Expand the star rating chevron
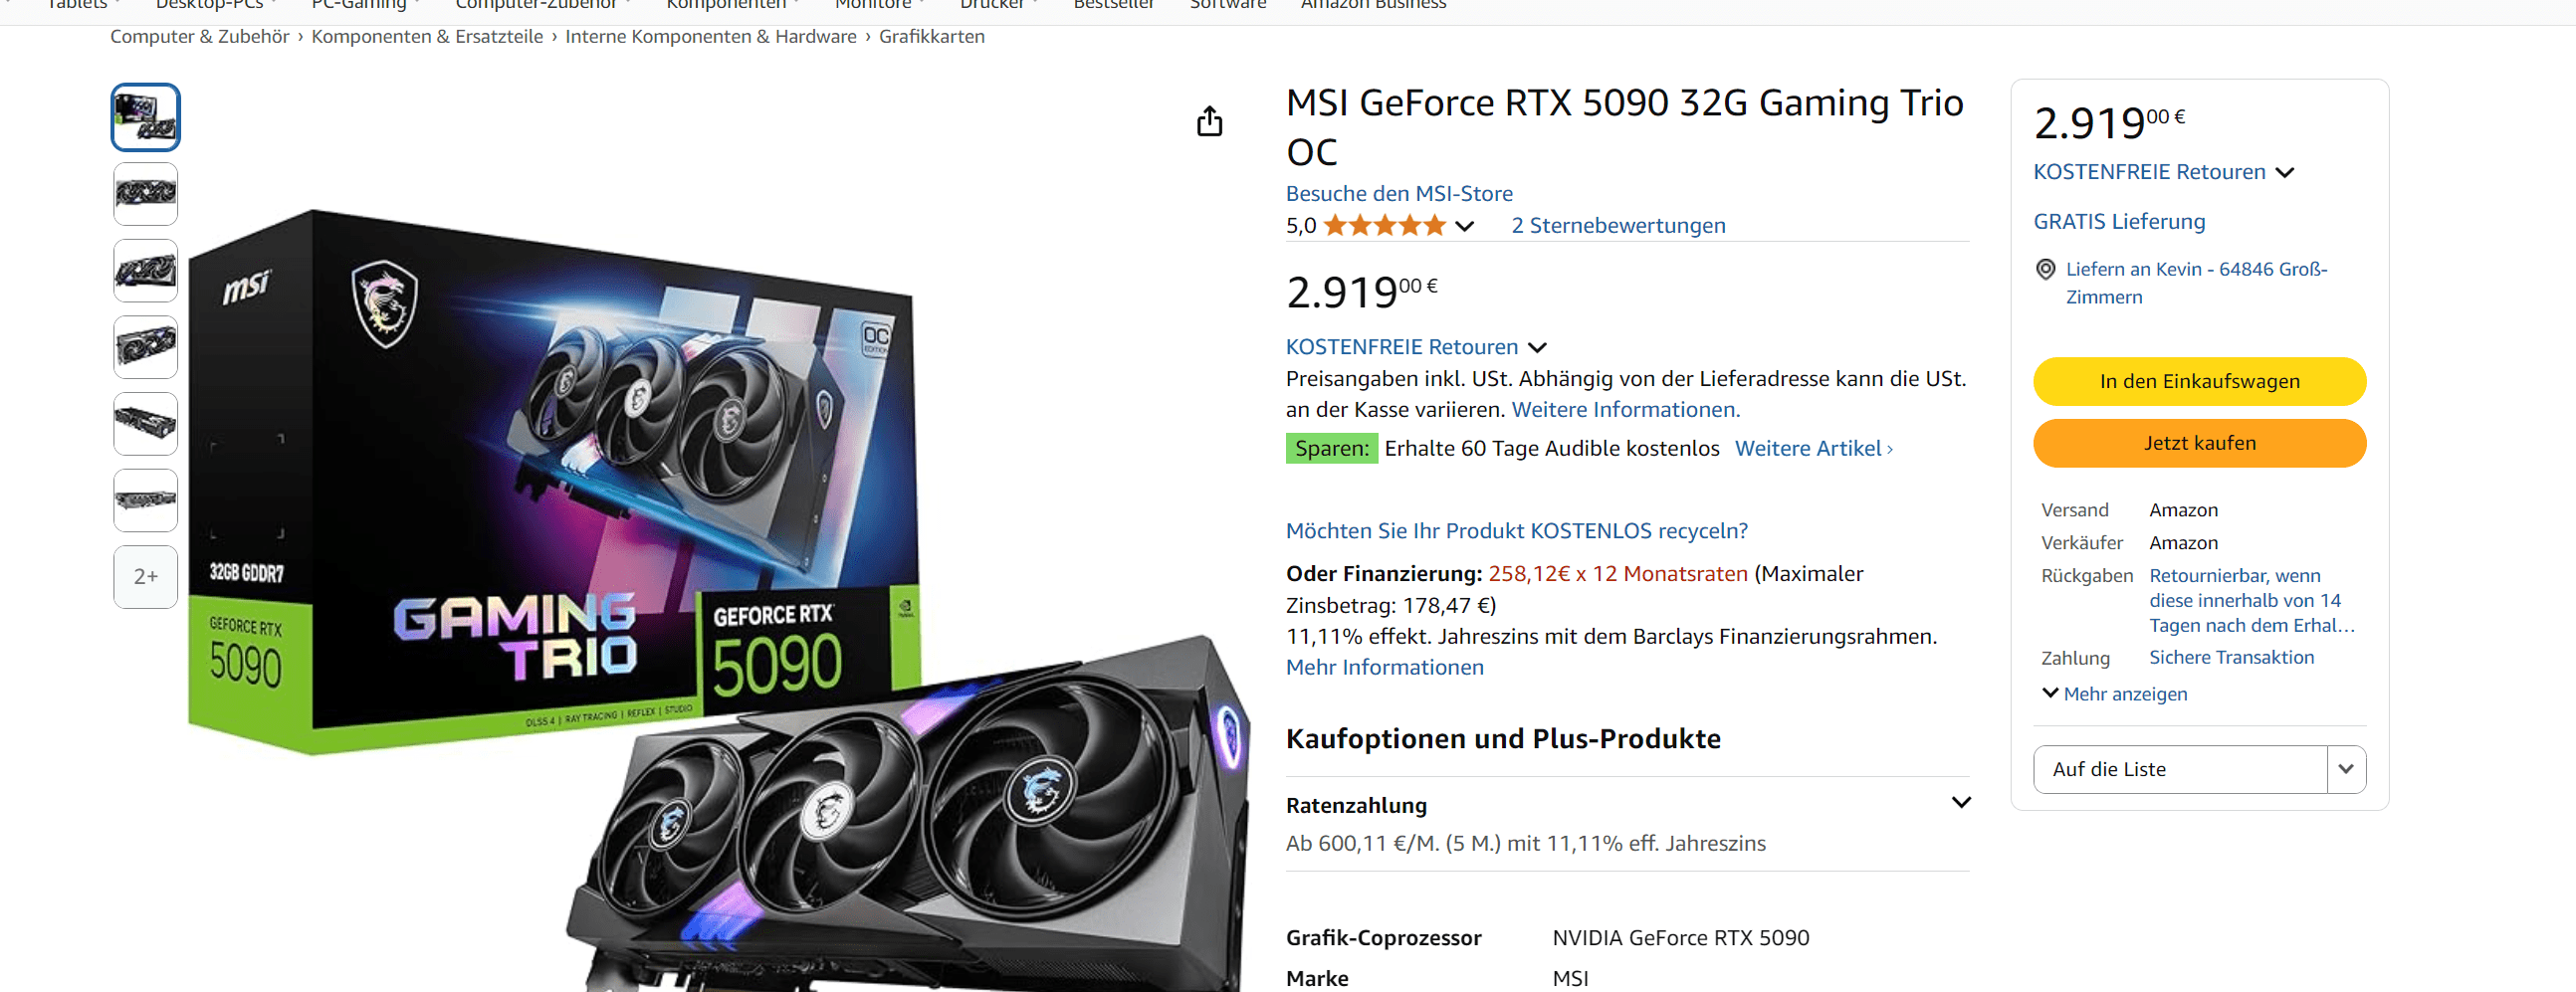 click(1464, 226)
